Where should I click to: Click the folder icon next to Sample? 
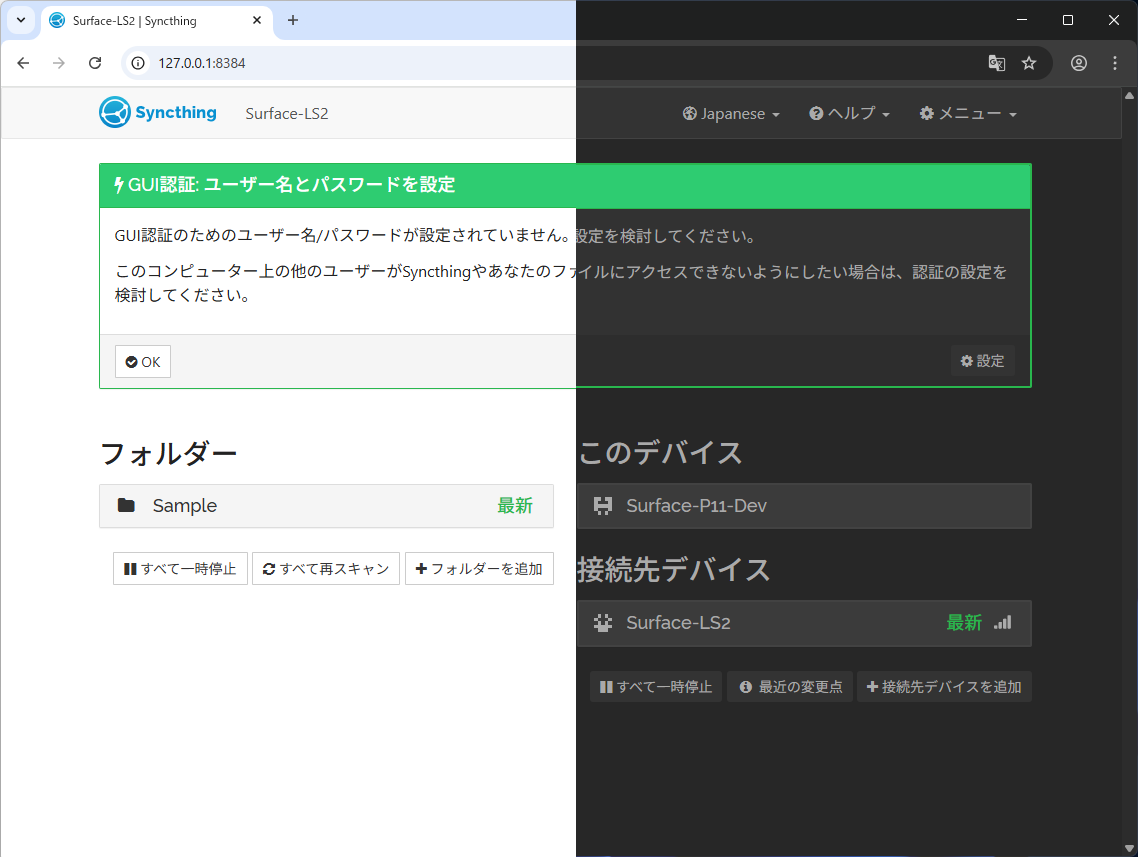point(125,505)
